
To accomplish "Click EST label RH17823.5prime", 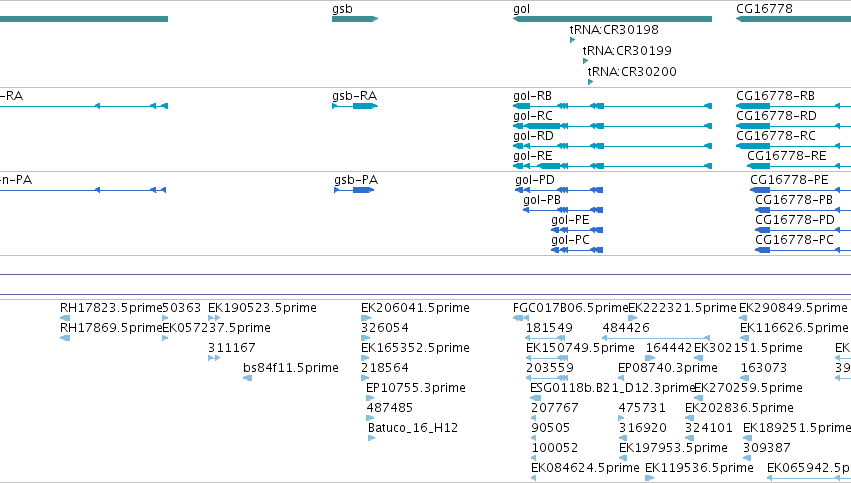I will click(111, 308).
